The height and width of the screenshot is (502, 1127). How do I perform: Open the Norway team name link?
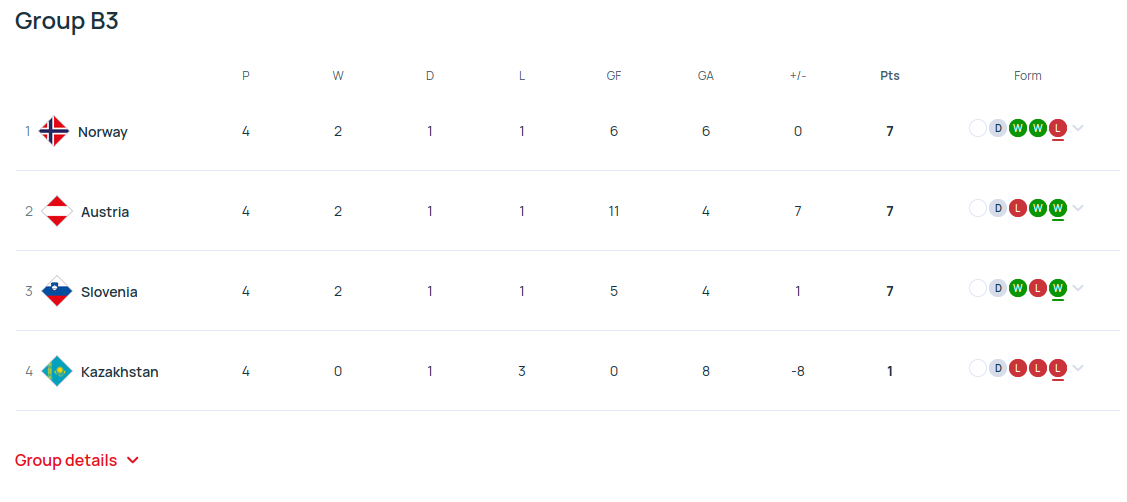(x=103, y=132)
